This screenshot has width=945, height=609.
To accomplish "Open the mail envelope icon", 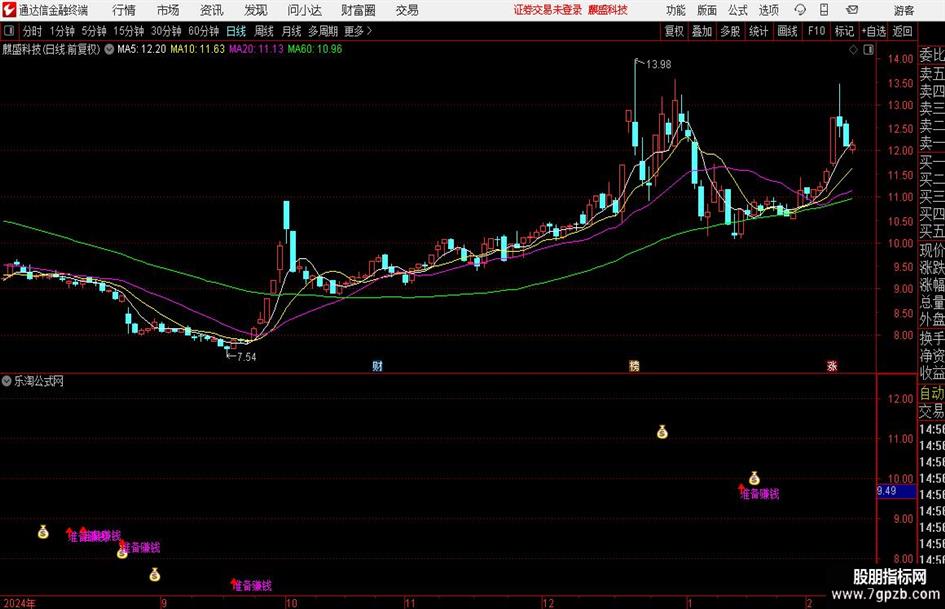I will (x=852, y=10).
